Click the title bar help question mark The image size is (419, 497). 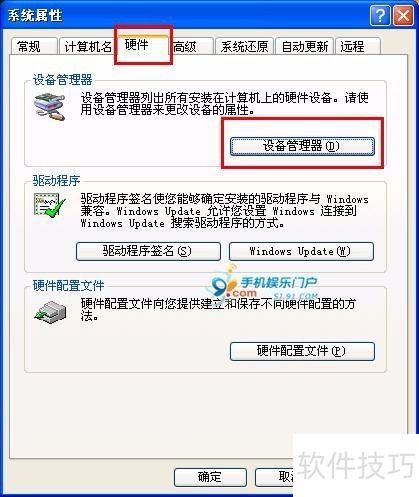pyautogui.click(x=380, y=15)
